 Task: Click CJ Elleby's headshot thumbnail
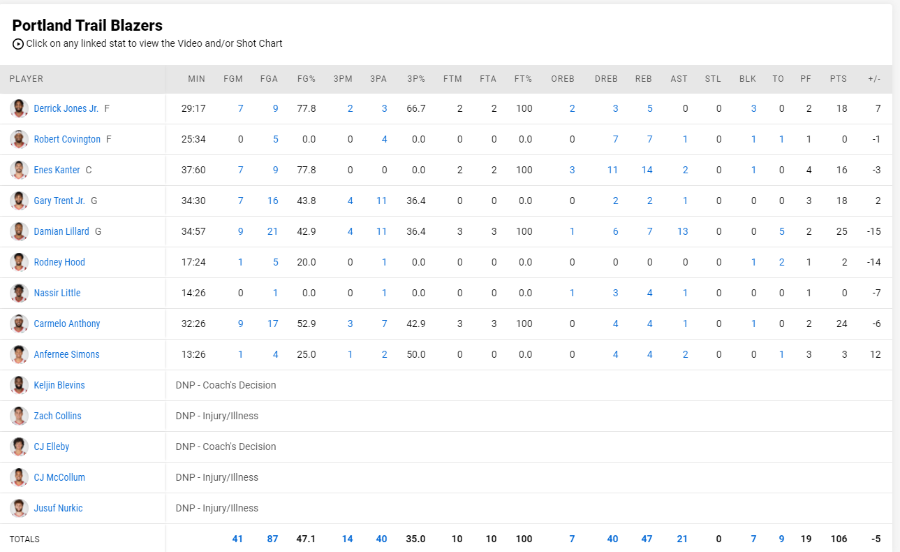click(x=19, y=446)
